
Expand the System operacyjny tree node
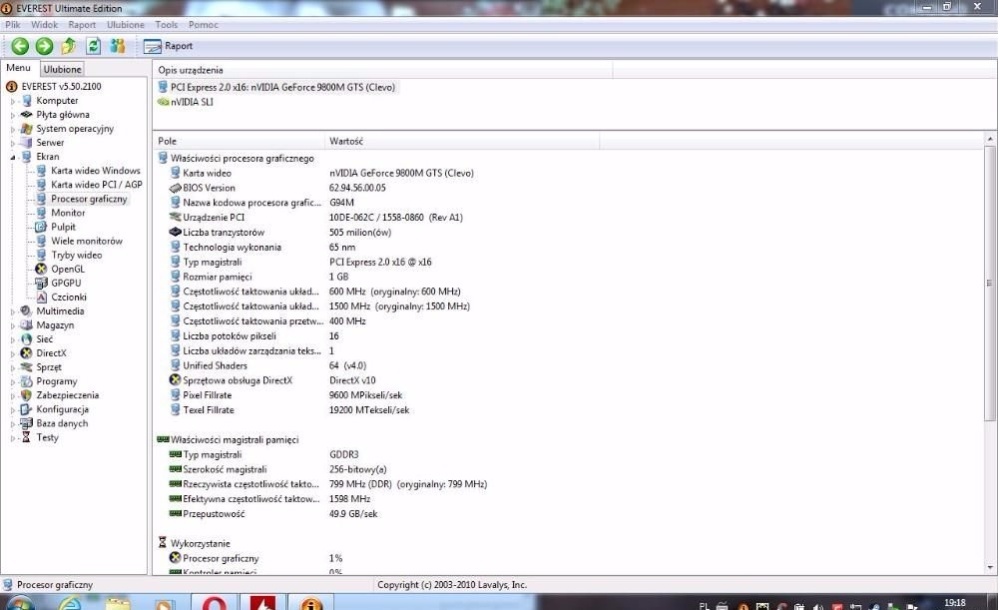pos(13,129)
